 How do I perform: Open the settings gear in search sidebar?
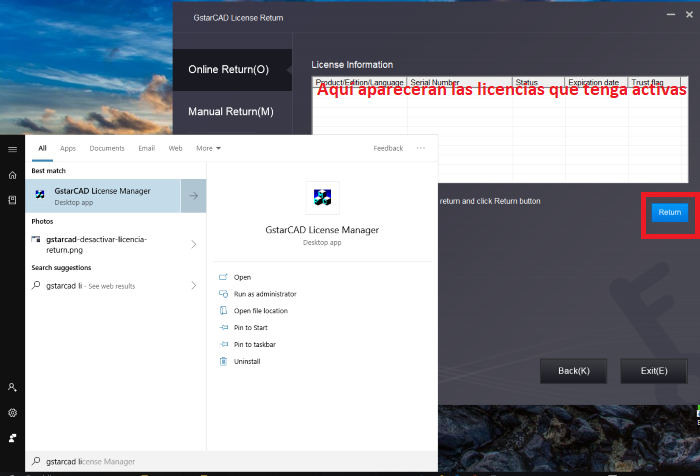point(12,413)
